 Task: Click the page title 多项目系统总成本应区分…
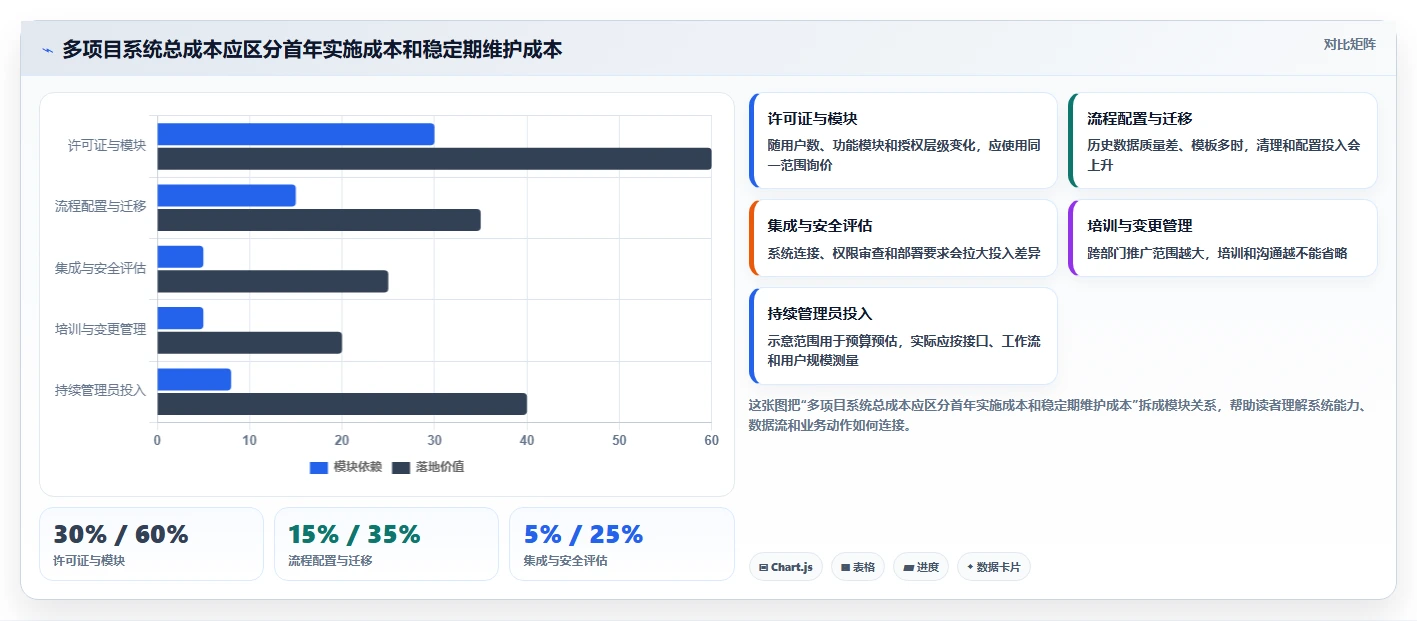312,49
